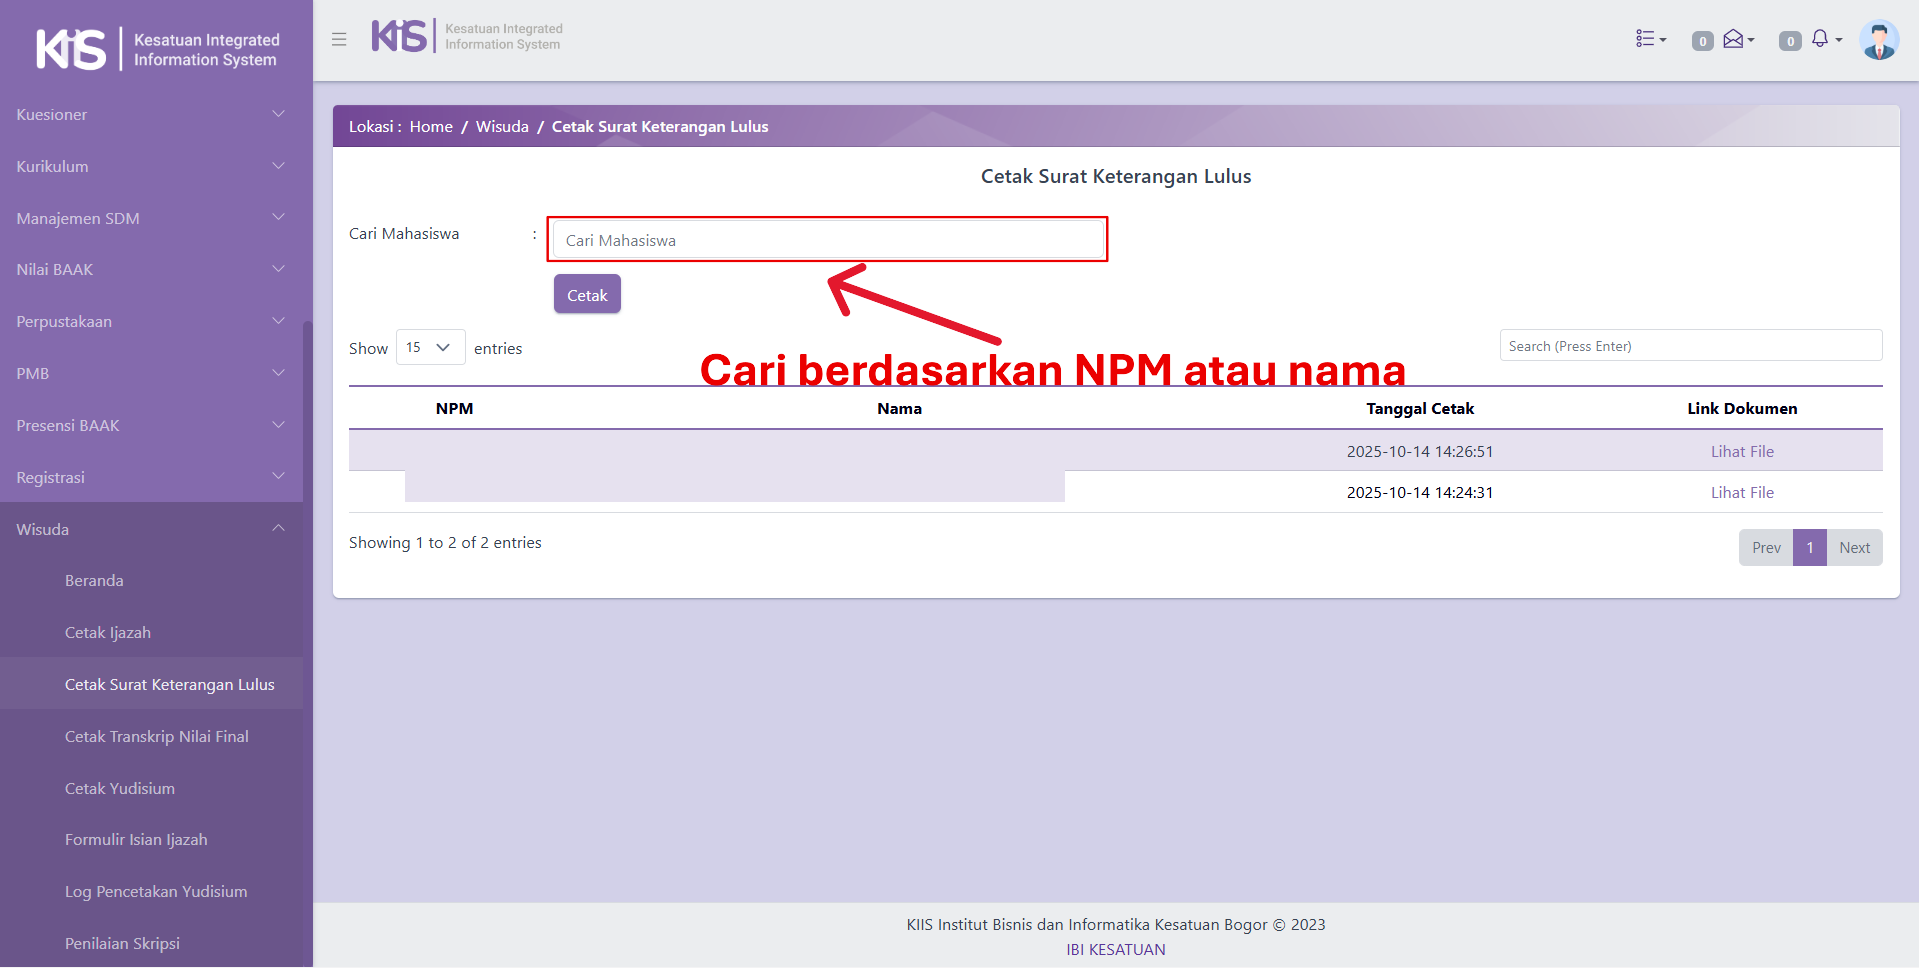The width and height of the screenshot is (1919, 968).
Task: Open Lihat File for 14:26:51 entry
Action: [x=1741, y=451]
